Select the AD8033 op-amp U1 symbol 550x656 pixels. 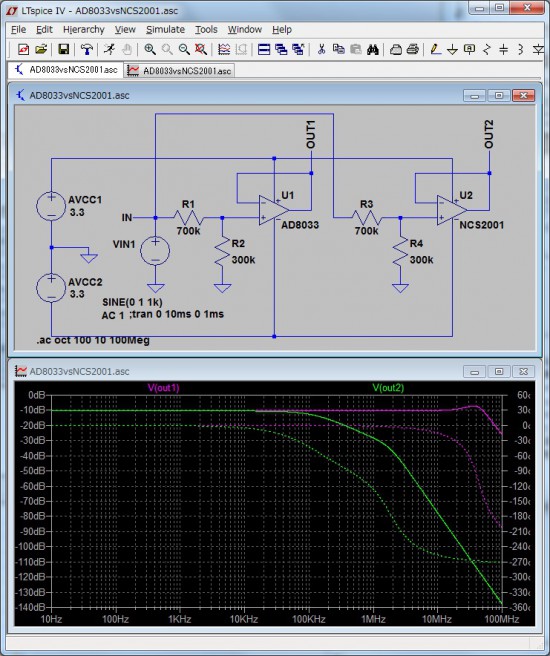274,210
